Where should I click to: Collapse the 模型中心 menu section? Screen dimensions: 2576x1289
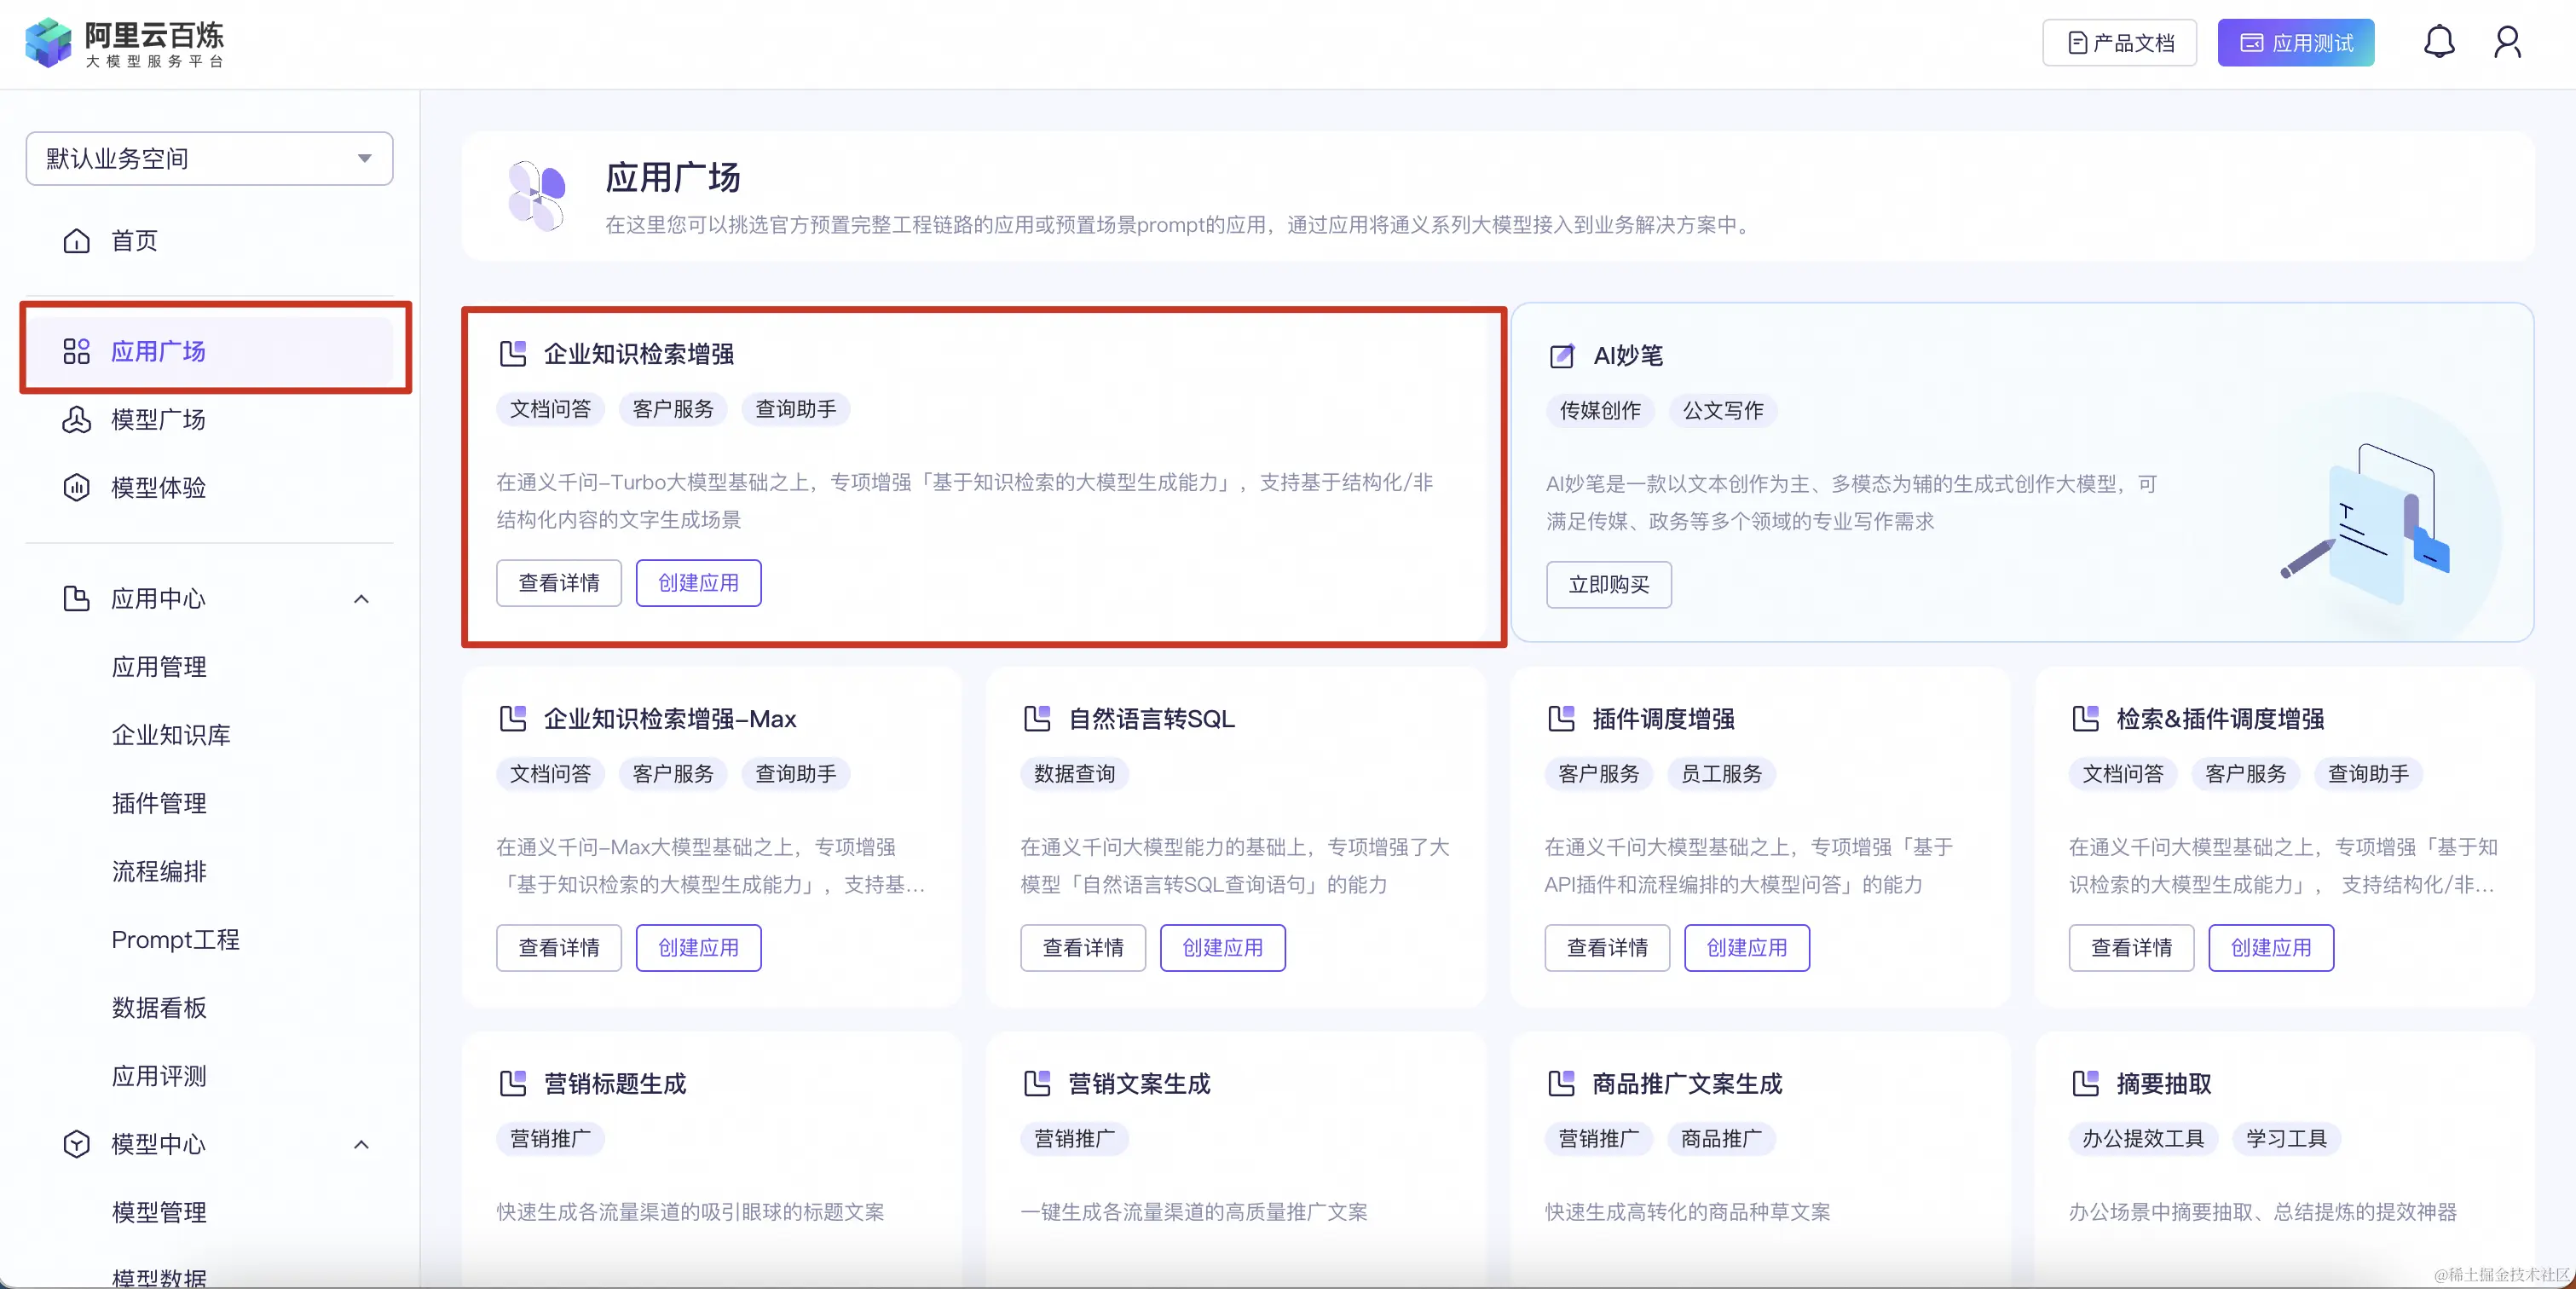[x=361, y=1144]
